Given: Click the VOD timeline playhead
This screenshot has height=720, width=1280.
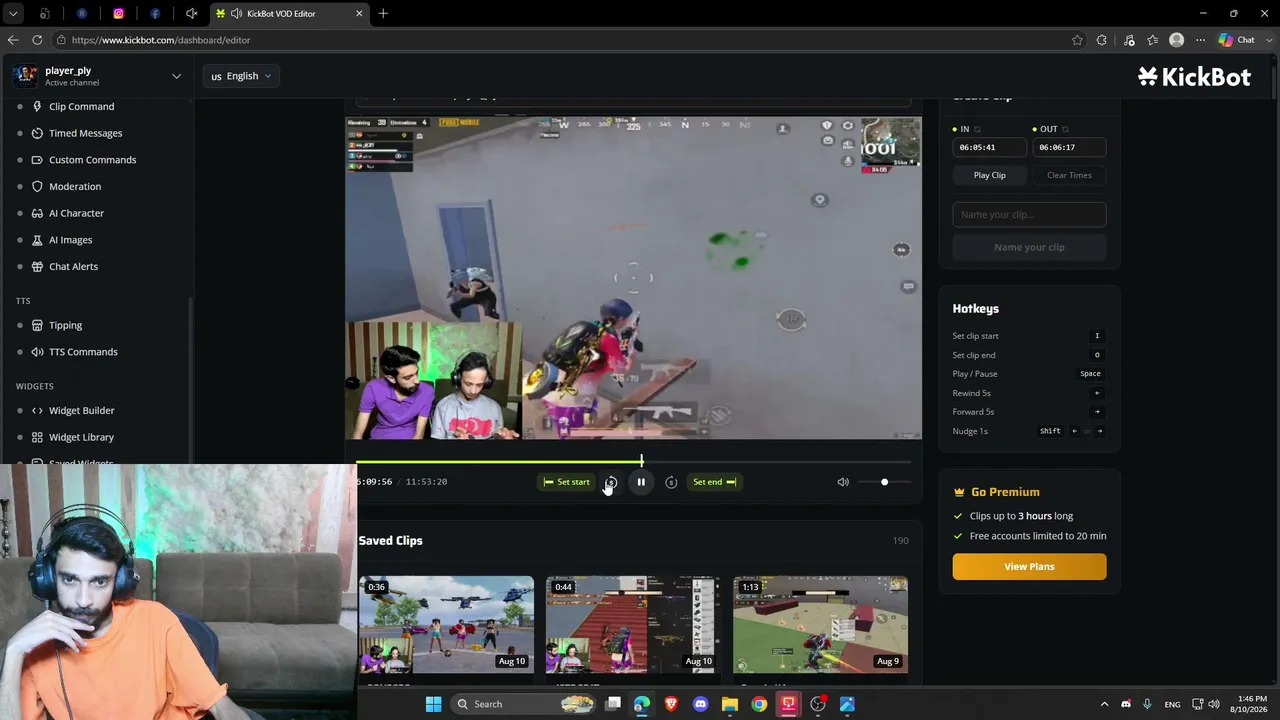Looking at the screenshot, I should point(642,461).
